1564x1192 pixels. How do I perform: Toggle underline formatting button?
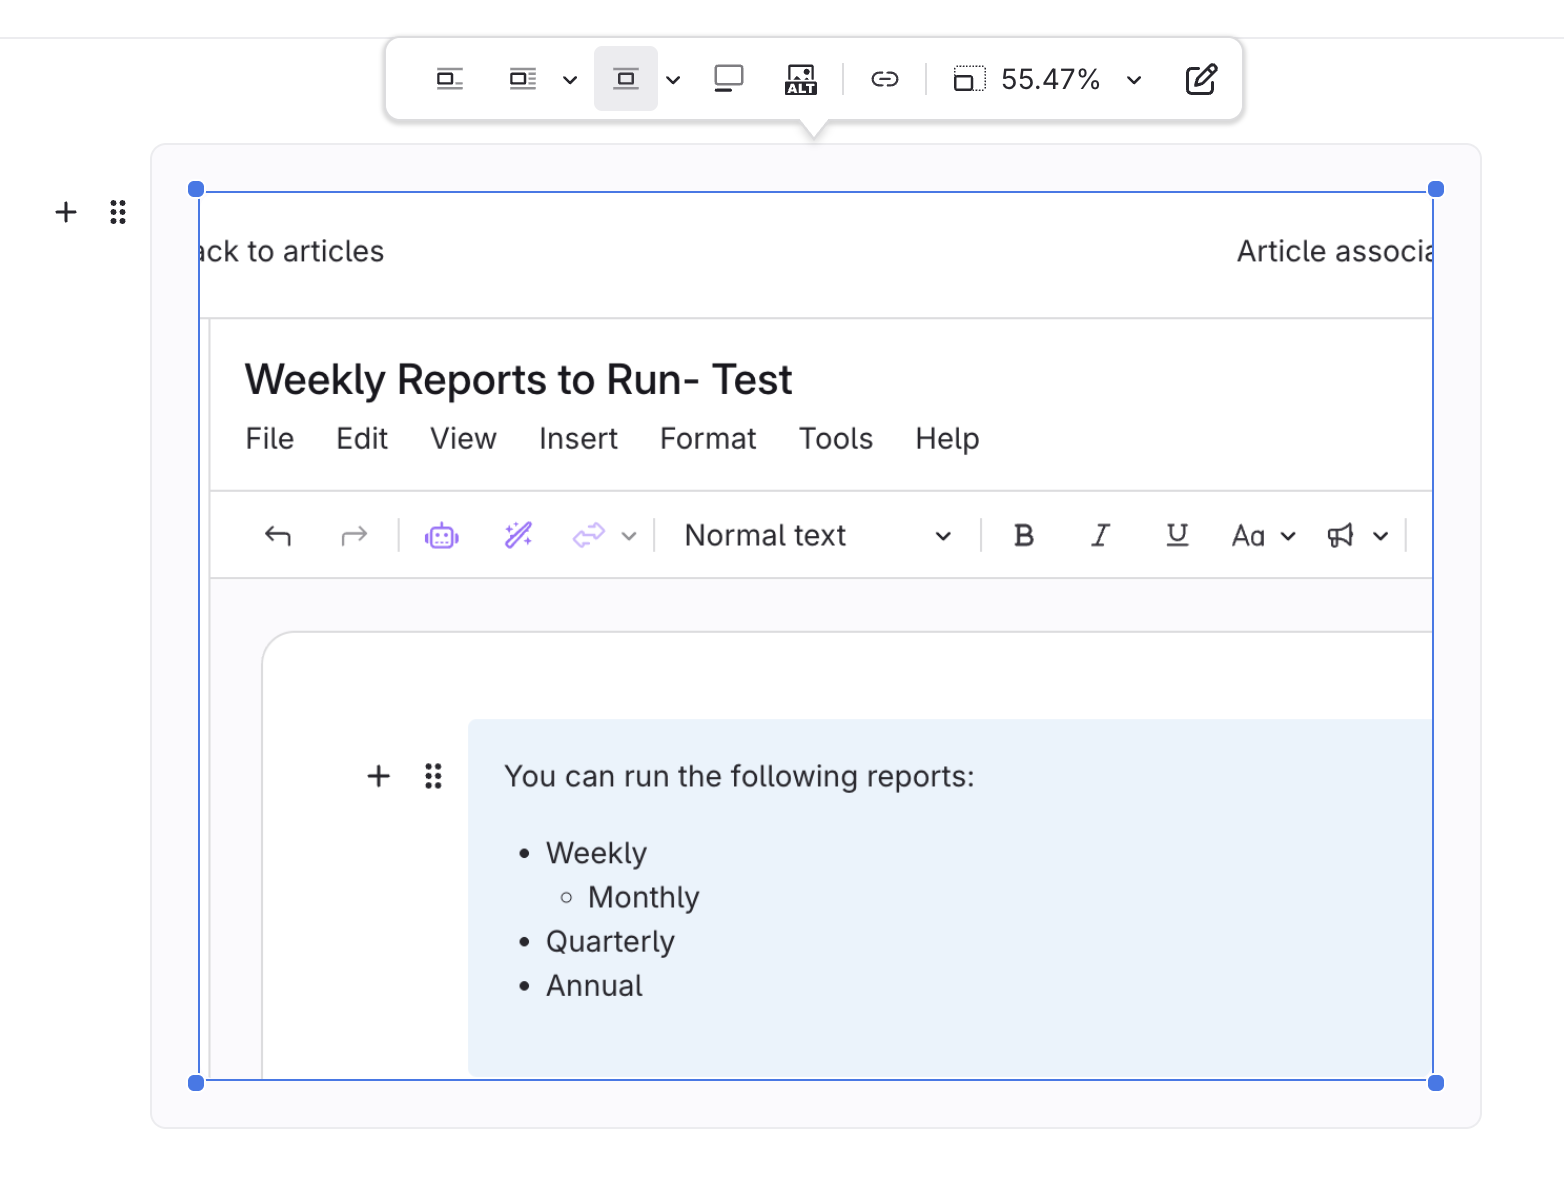tap(1177, 536)
